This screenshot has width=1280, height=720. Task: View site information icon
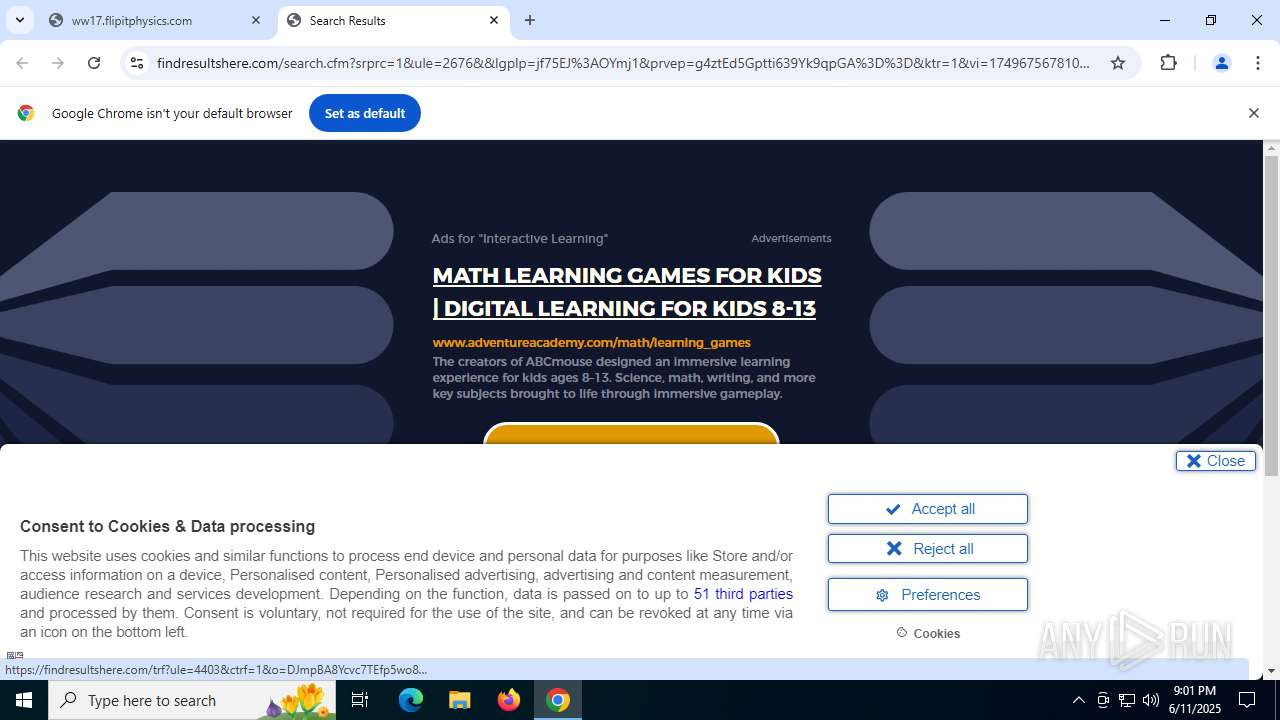pos(137,63)
